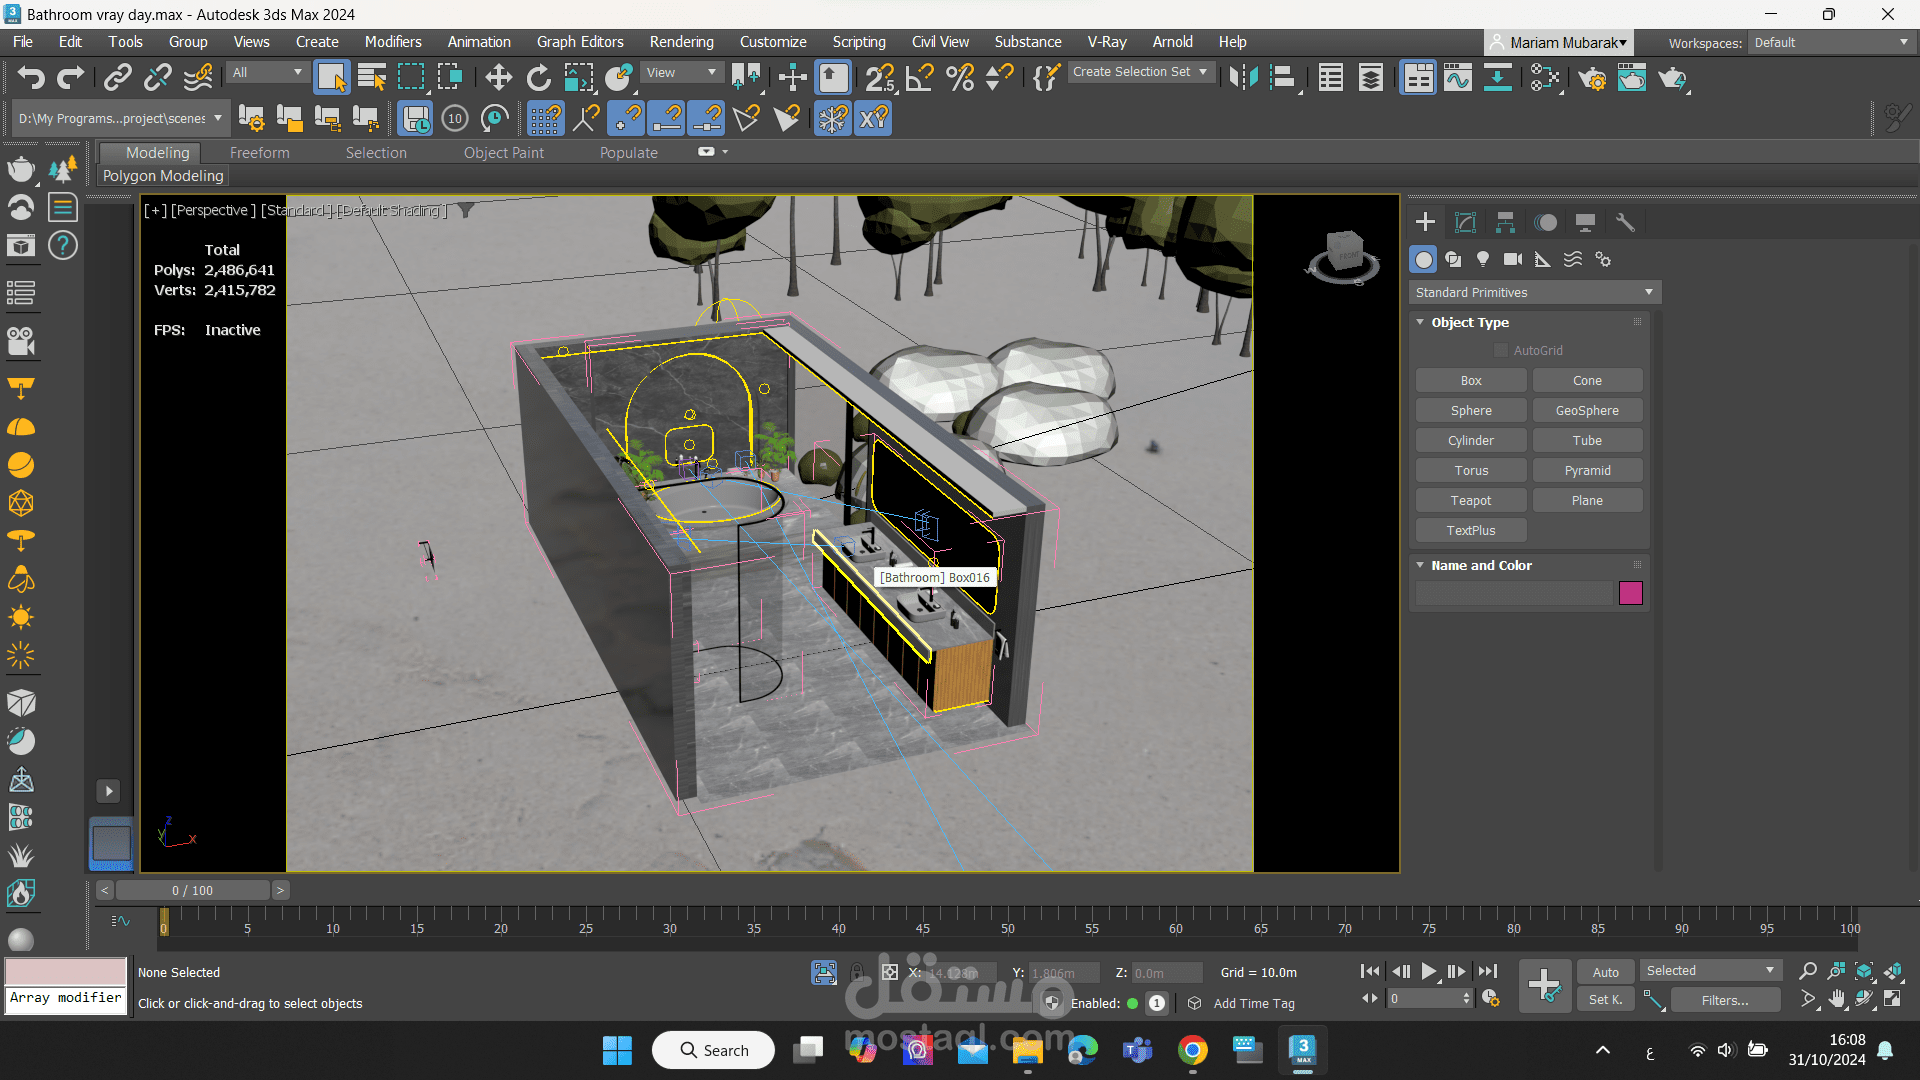The image size is (1920, 1080).
Task: Enable the AutoGrid checkbox
Action: pos(1500,350)
